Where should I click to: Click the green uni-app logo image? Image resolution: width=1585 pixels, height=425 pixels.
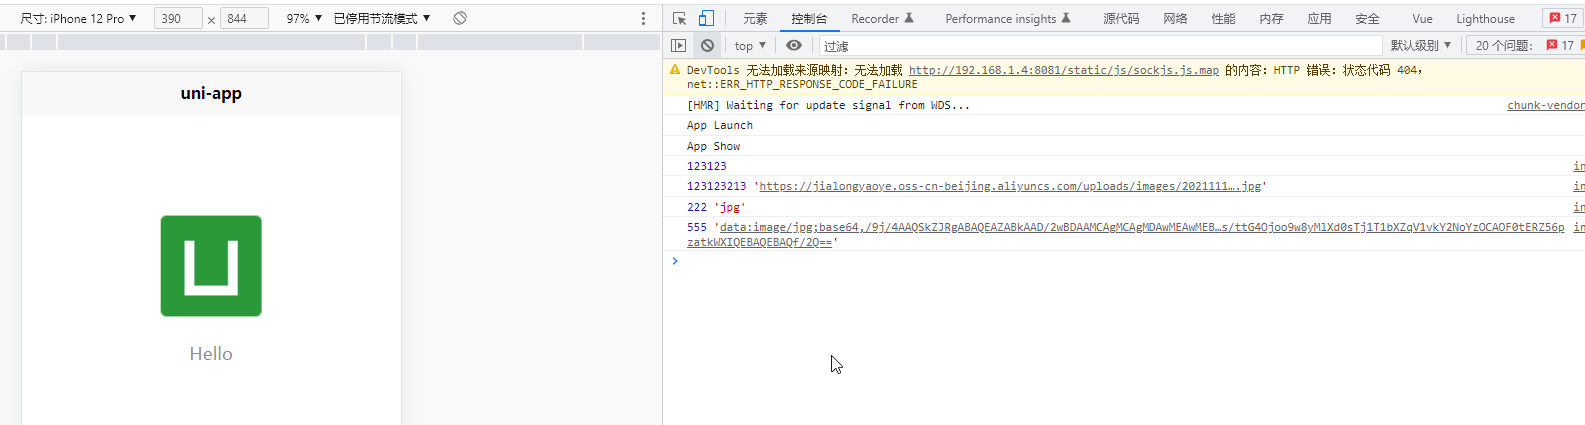click(x=211, y=266)
